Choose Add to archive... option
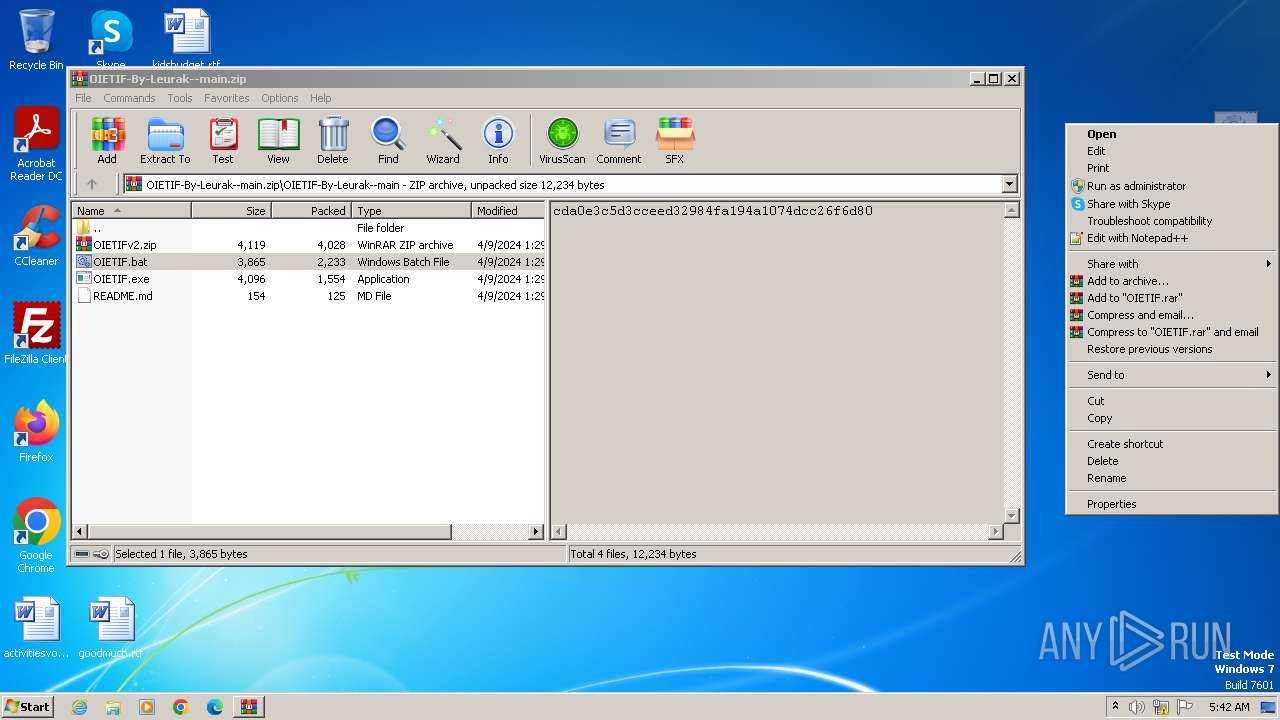This screenshot has width=1280, height=720. pos(1172,281)
